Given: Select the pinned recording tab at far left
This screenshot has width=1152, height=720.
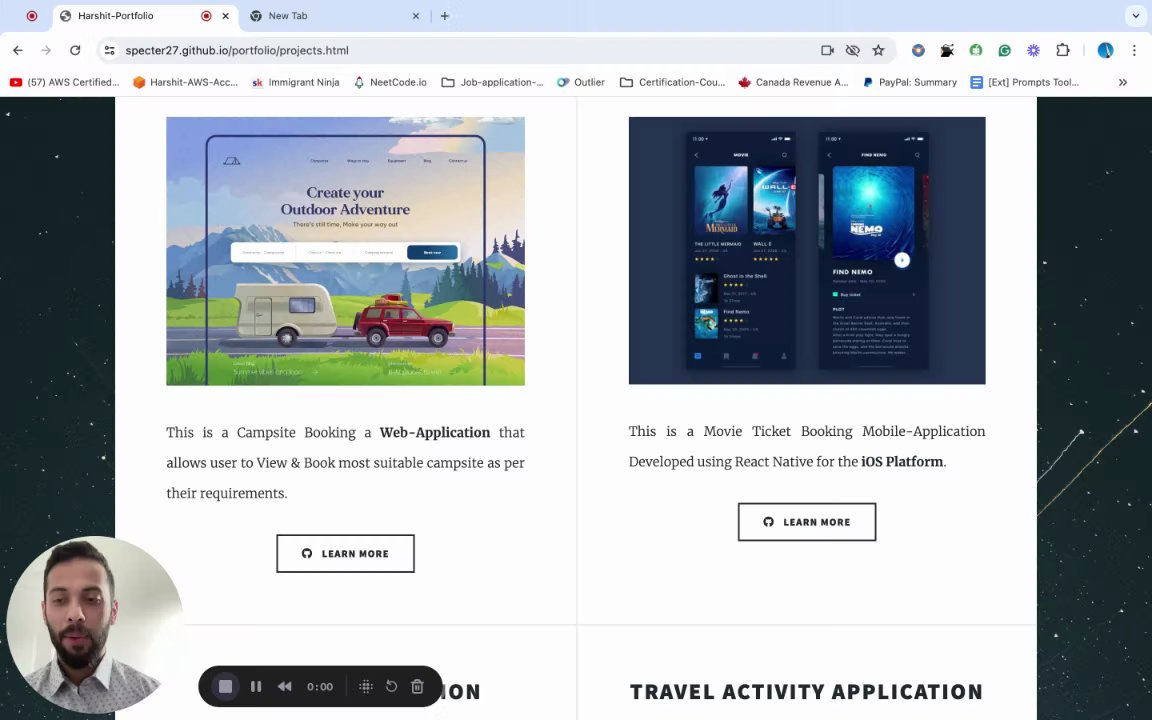Looking at the screenshot, I should [x=32, y=15].
